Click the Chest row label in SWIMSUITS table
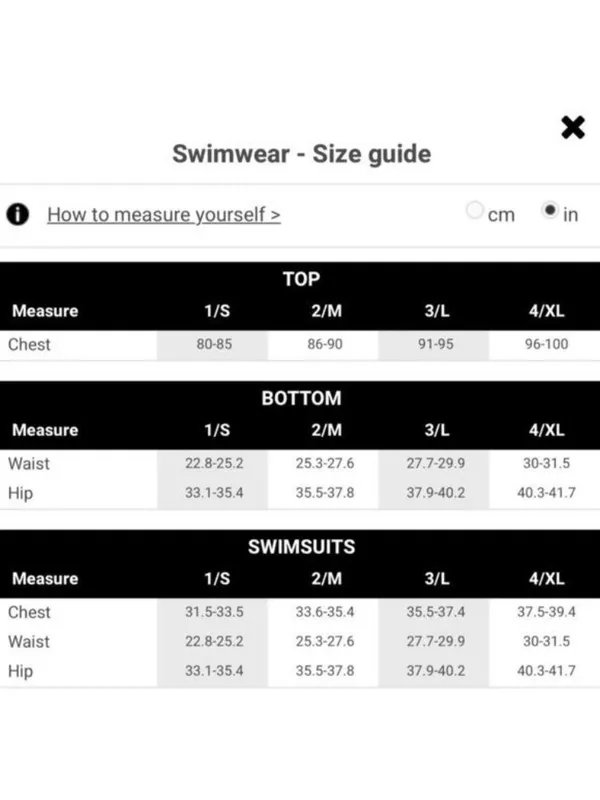The image size is (600, 800). (x=29, y=612)
